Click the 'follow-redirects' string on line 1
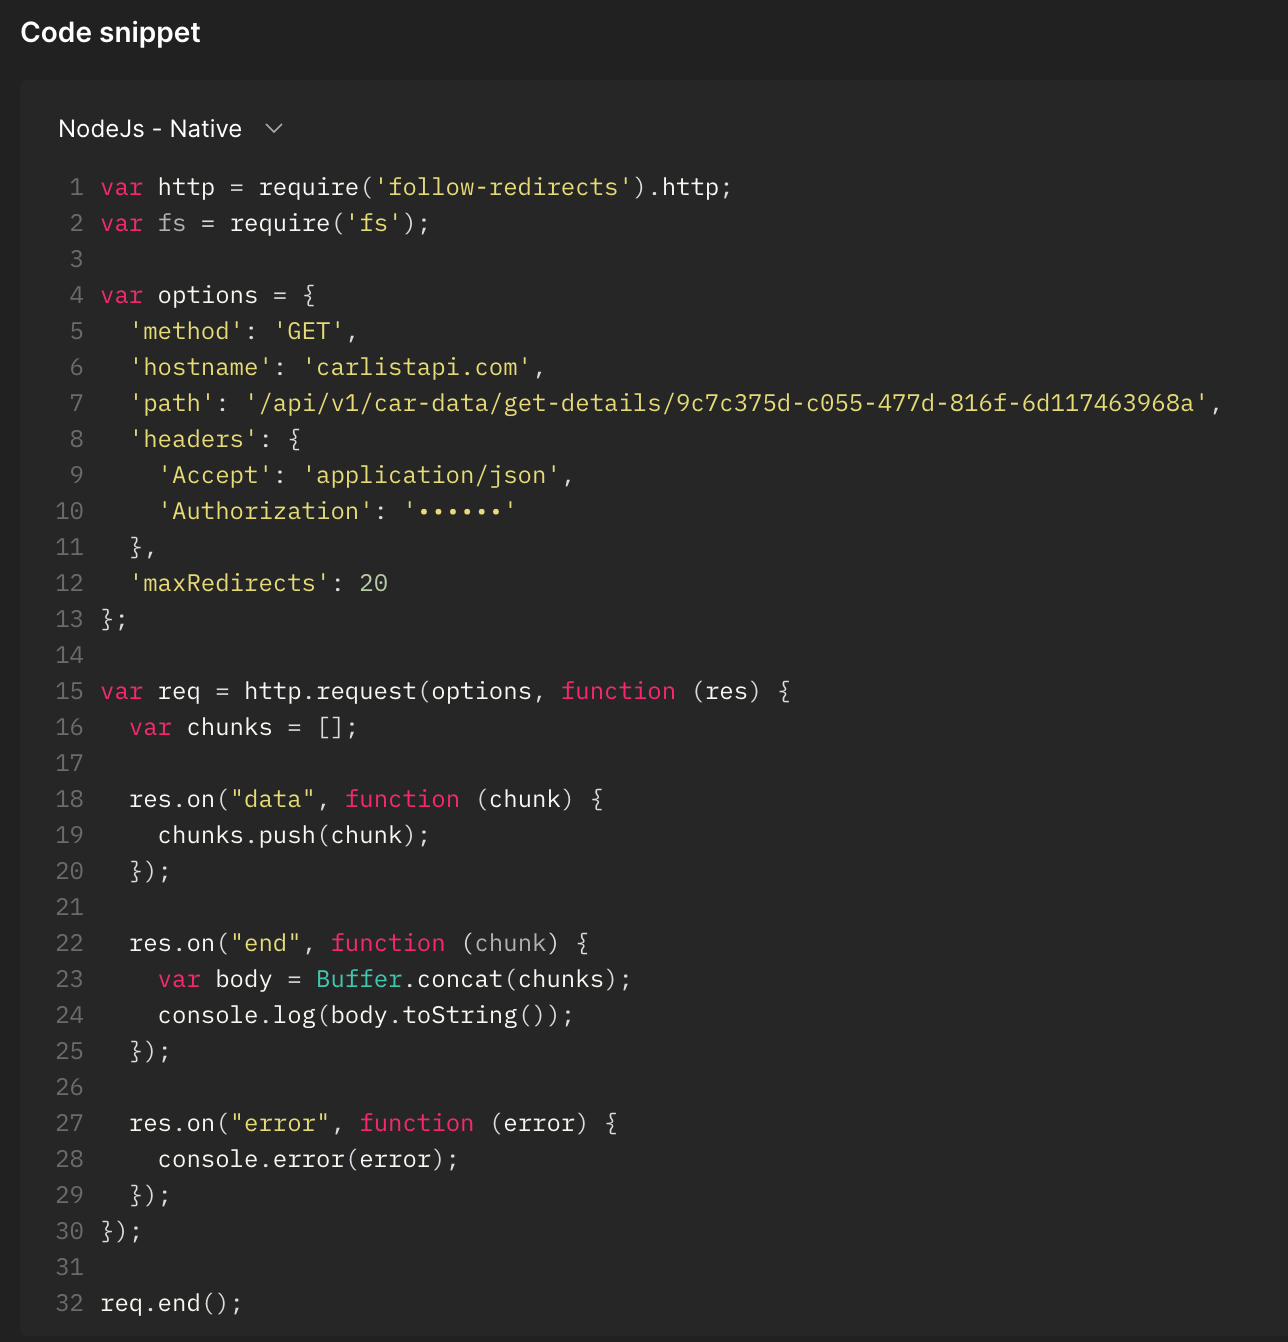 click(503, 187)
